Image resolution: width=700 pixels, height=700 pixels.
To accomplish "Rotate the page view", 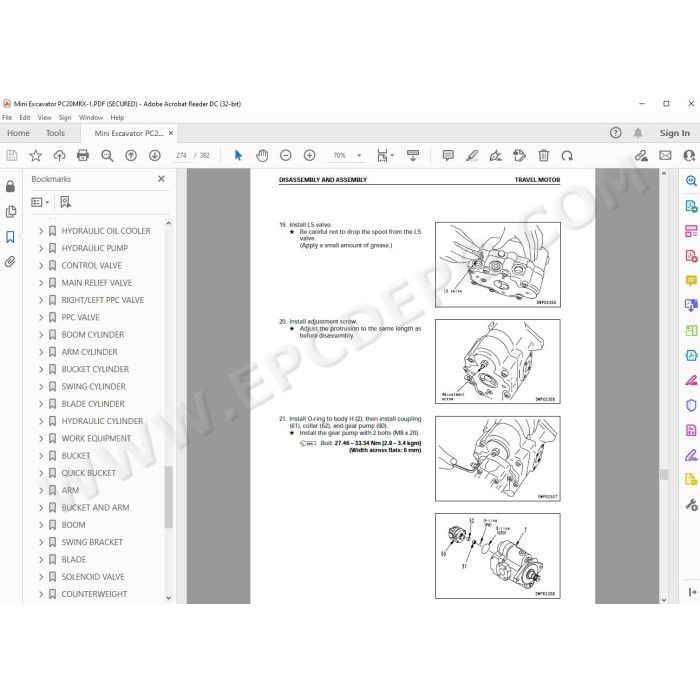I will [x=567, y=155].
